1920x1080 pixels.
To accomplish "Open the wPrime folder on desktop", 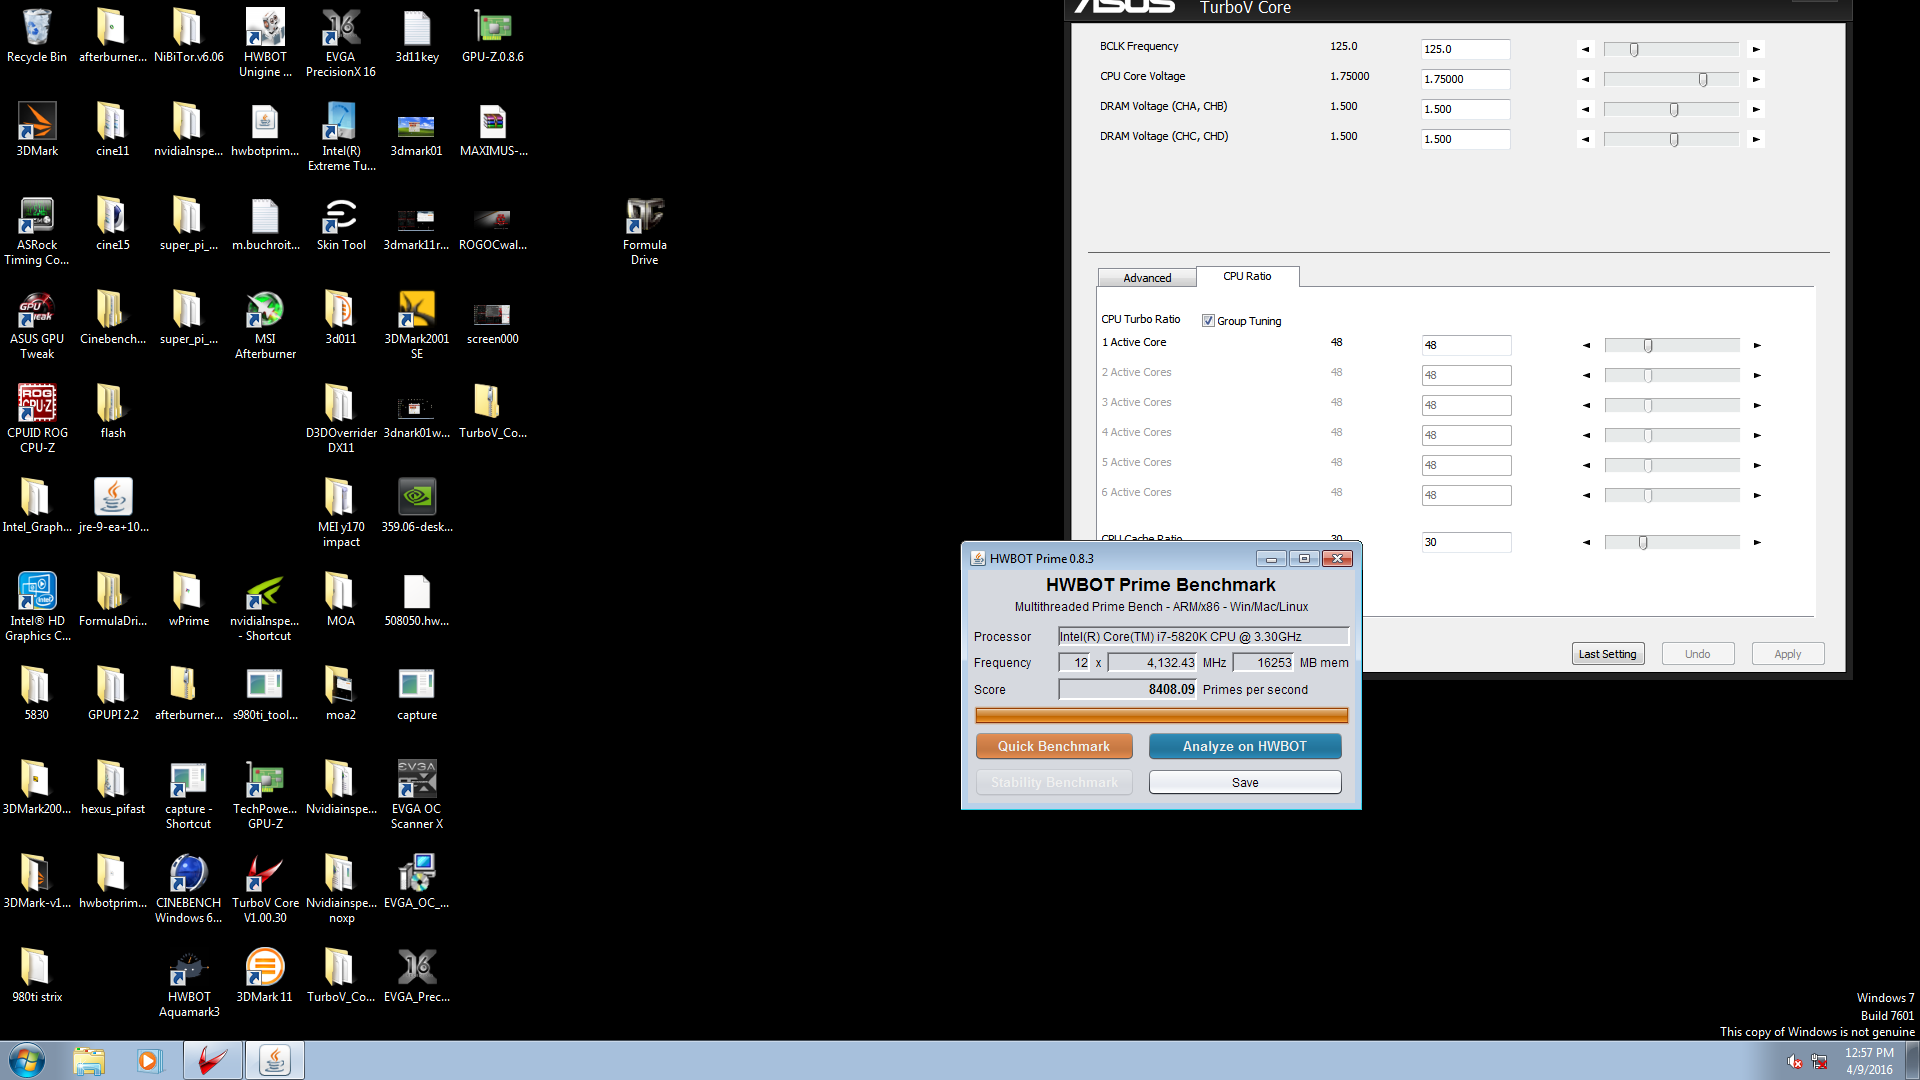I will [189, 600].
